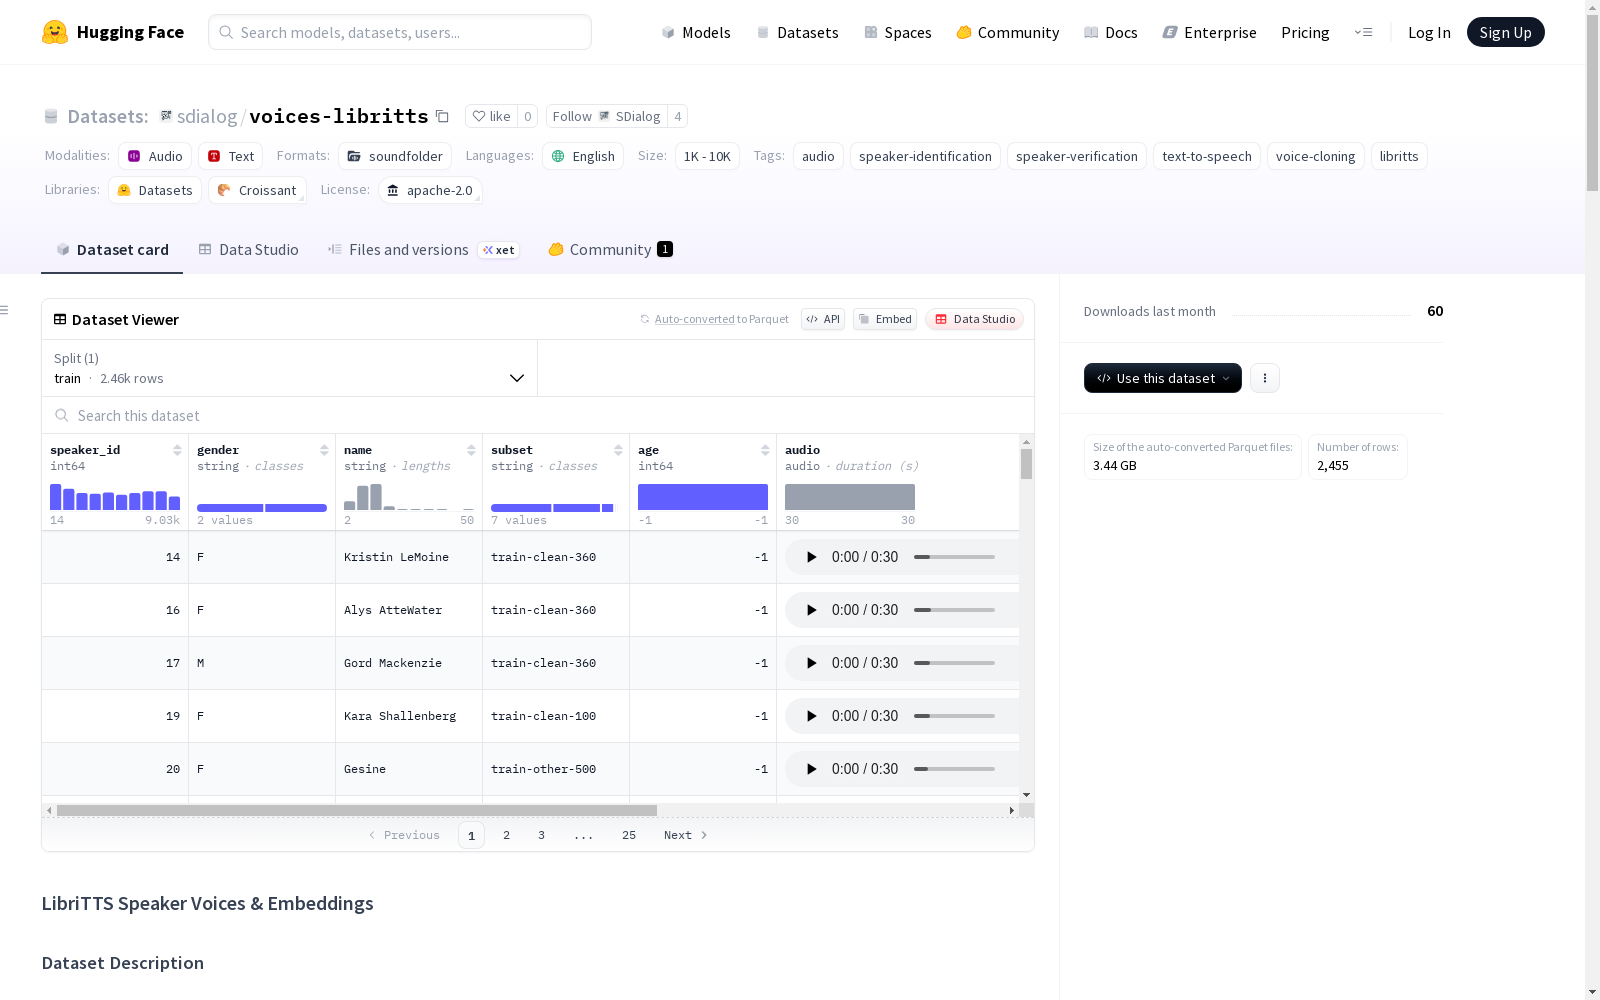Open the Files and versions tab
The image size is (1600, 1000).
423,250
